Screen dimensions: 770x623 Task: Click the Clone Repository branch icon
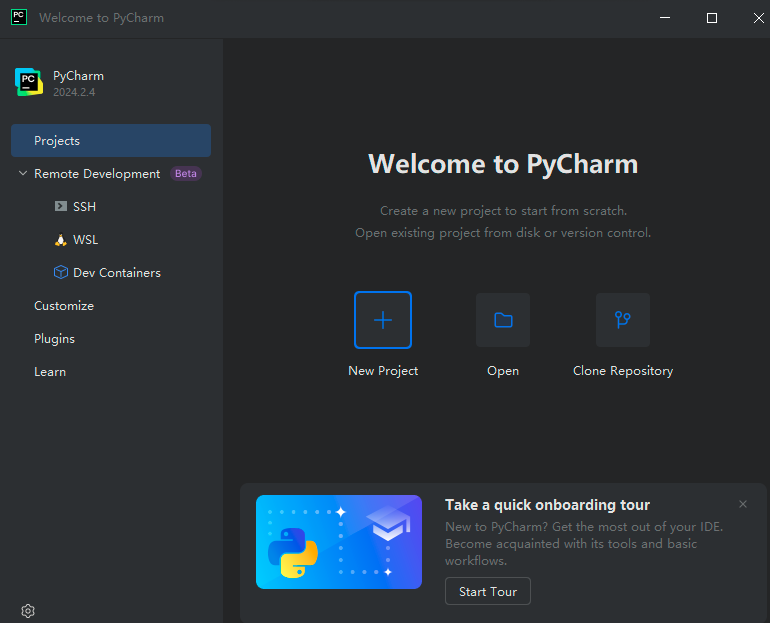(623, 320)
